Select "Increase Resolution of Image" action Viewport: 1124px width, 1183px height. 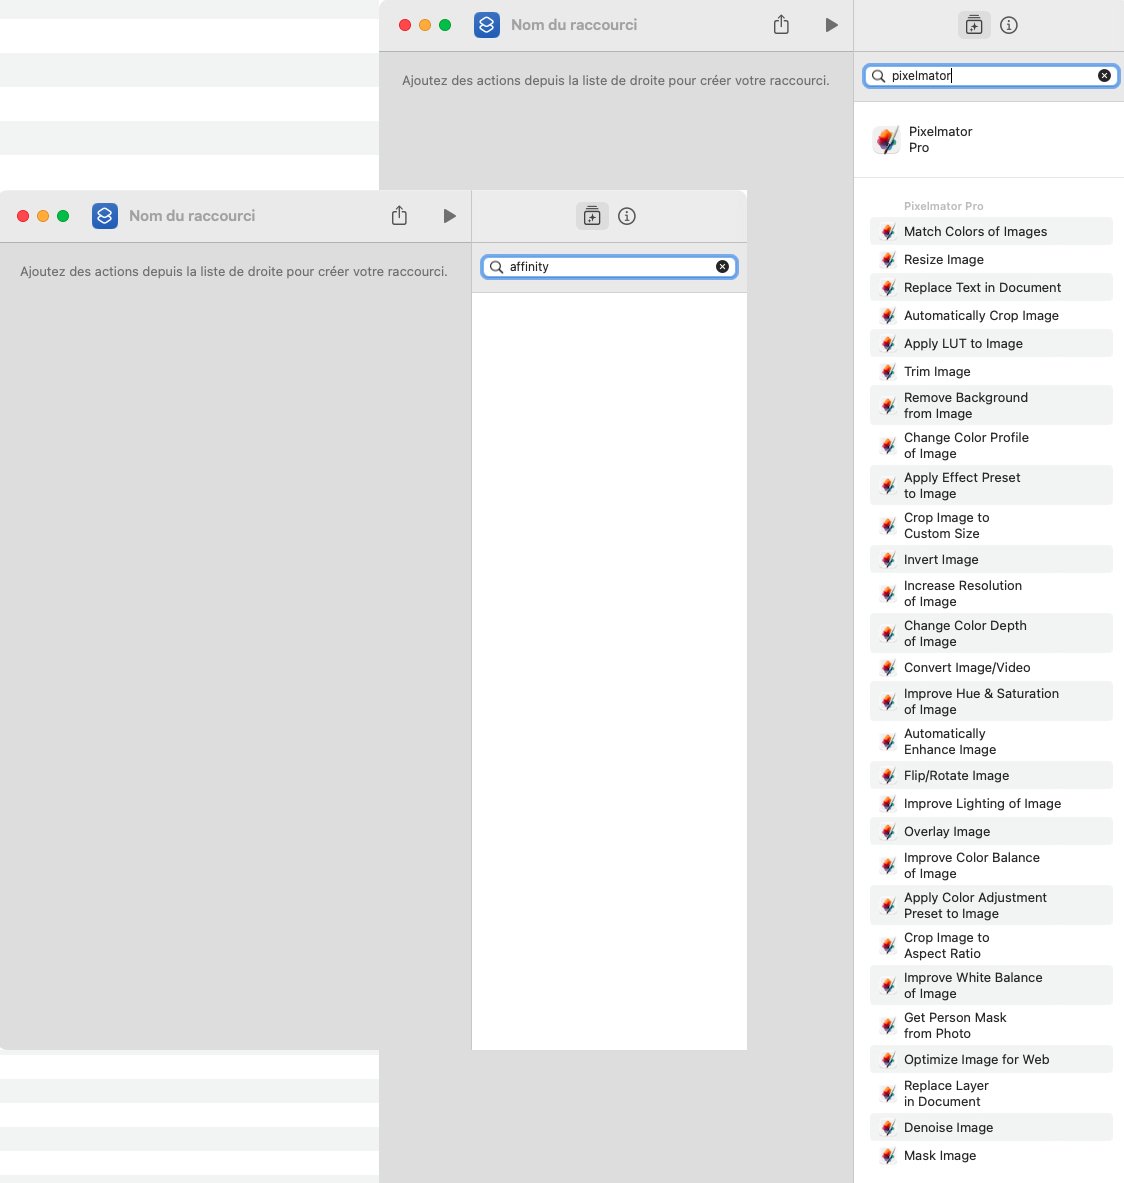click(991, 593)
